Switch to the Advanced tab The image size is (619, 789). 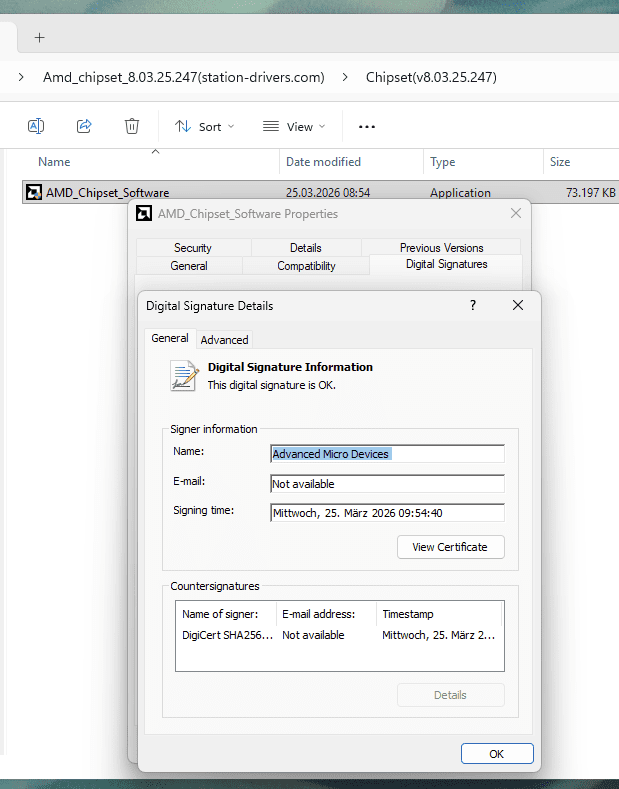(224, 340)
